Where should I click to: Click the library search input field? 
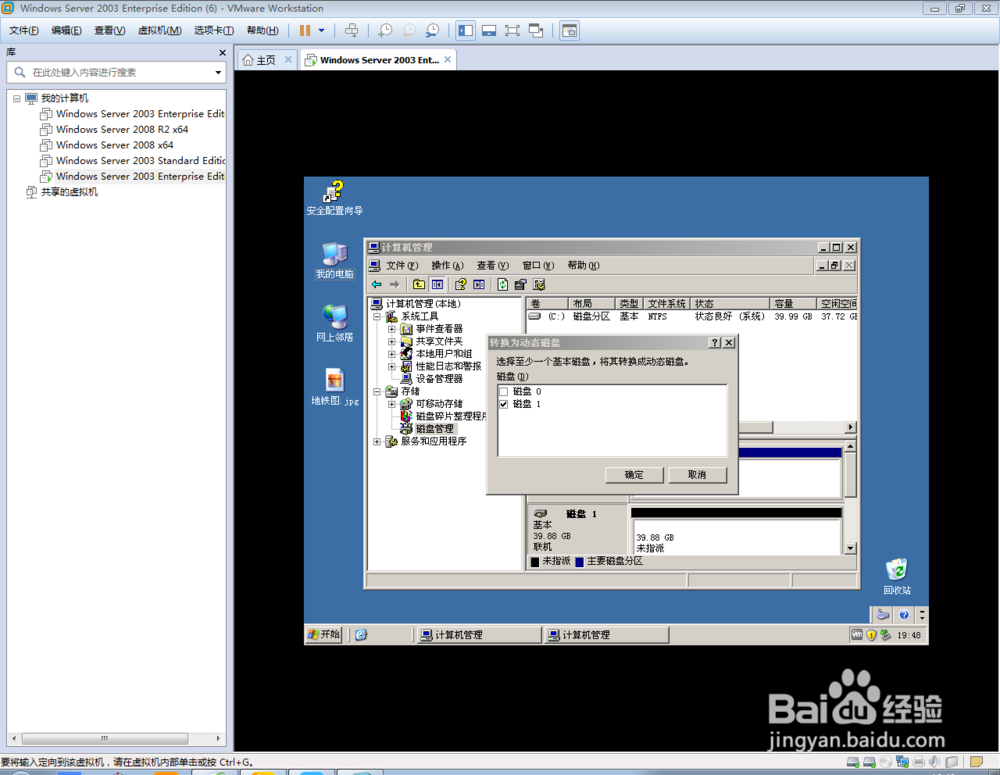[116, 73]
